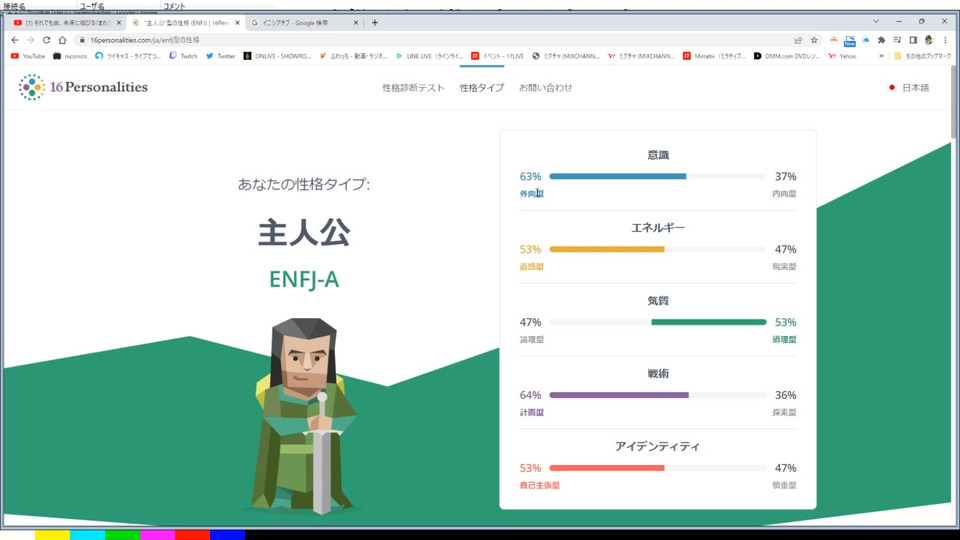960x540 pixels.
Task: Click the 主人公 heading
Action: [304, 233]
